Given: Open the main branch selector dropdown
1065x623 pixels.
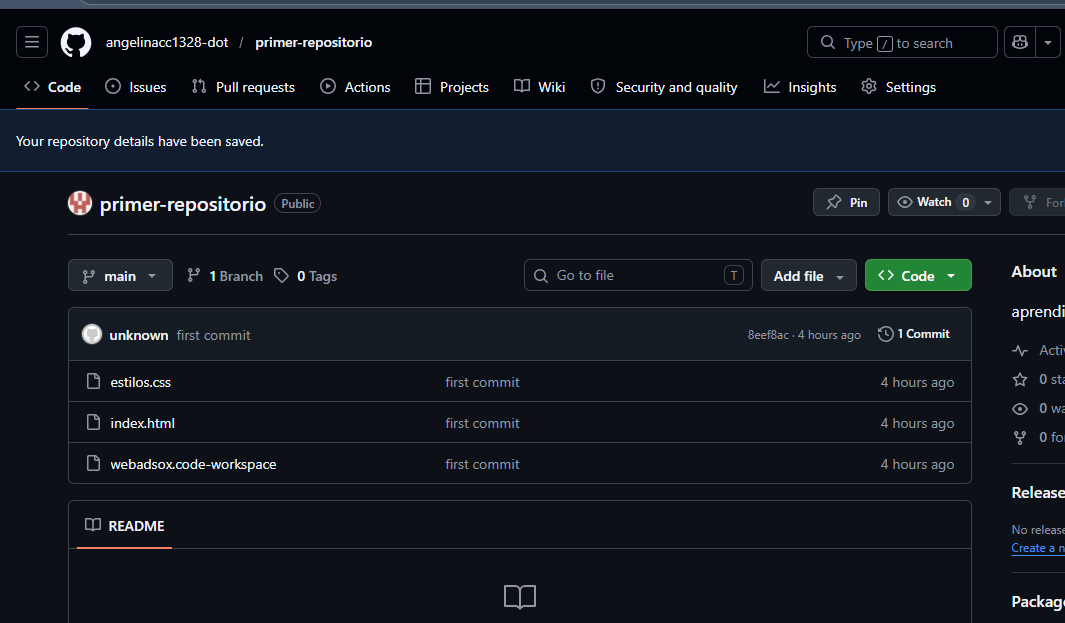Looking at the screenshot, I should coord(120,275).
